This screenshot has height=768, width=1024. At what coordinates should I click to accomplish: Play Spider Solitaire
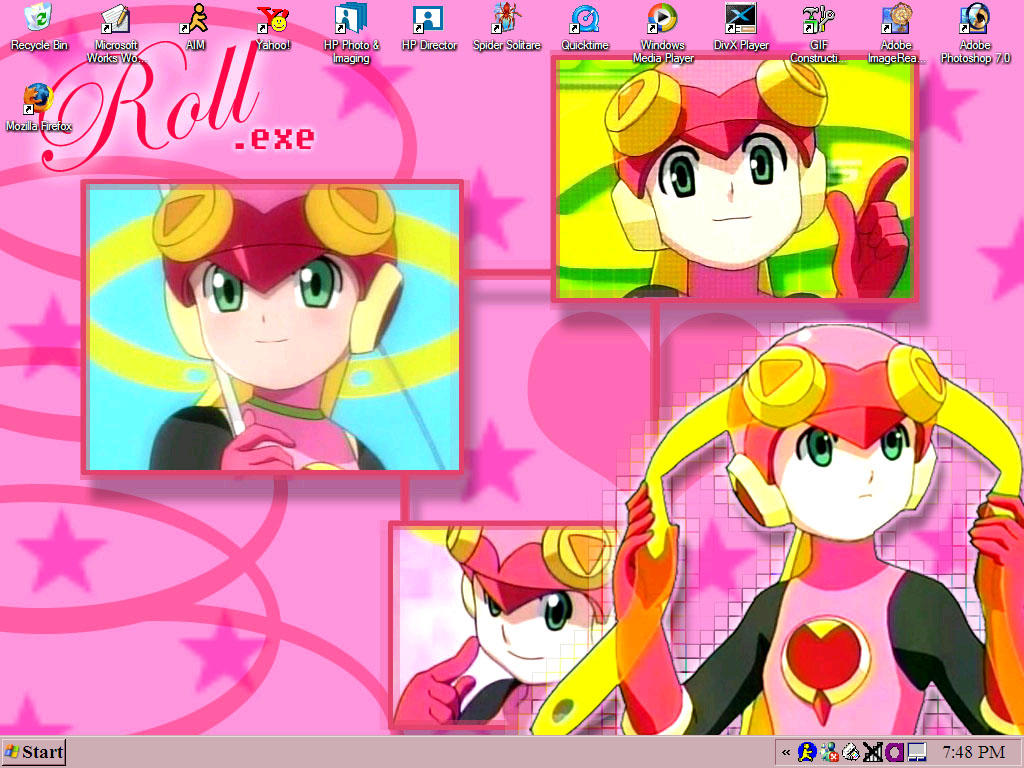[507, 18]
